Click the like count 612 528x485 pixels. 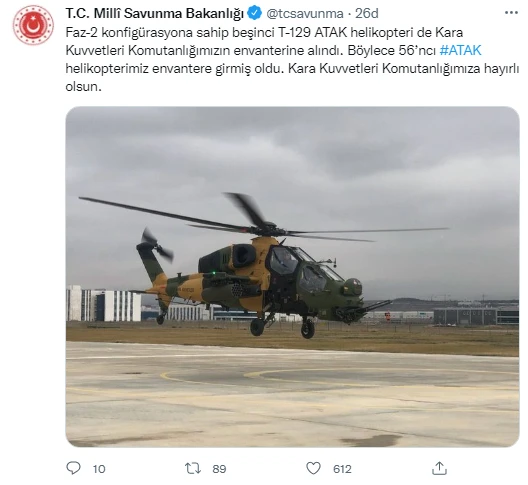pos(342,469)
